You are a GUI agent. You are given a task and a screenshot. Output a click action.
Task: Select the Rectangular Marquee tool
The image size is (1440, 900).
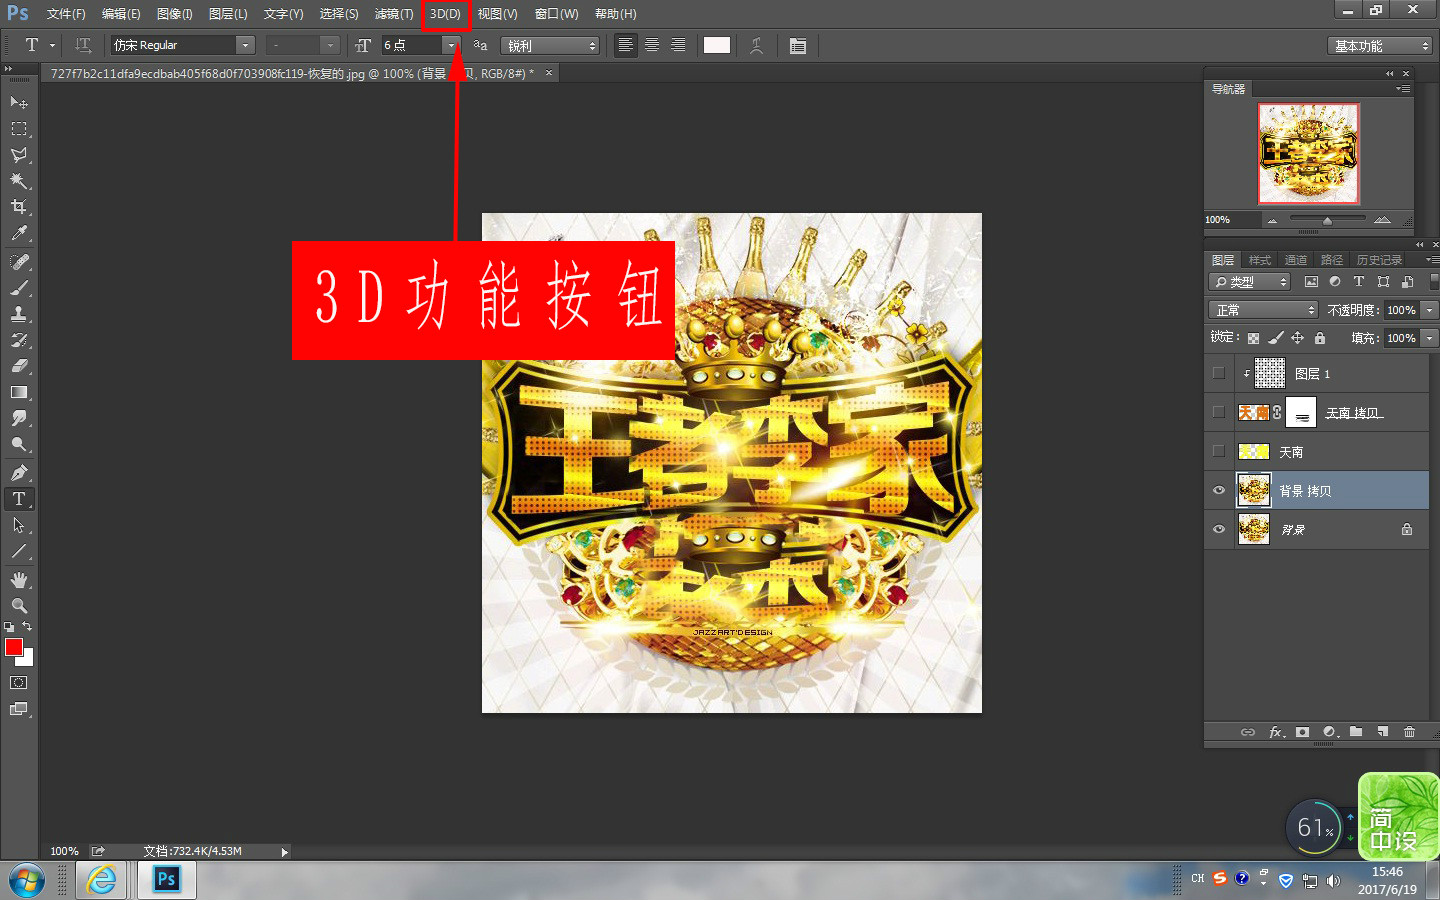(19, 128)
